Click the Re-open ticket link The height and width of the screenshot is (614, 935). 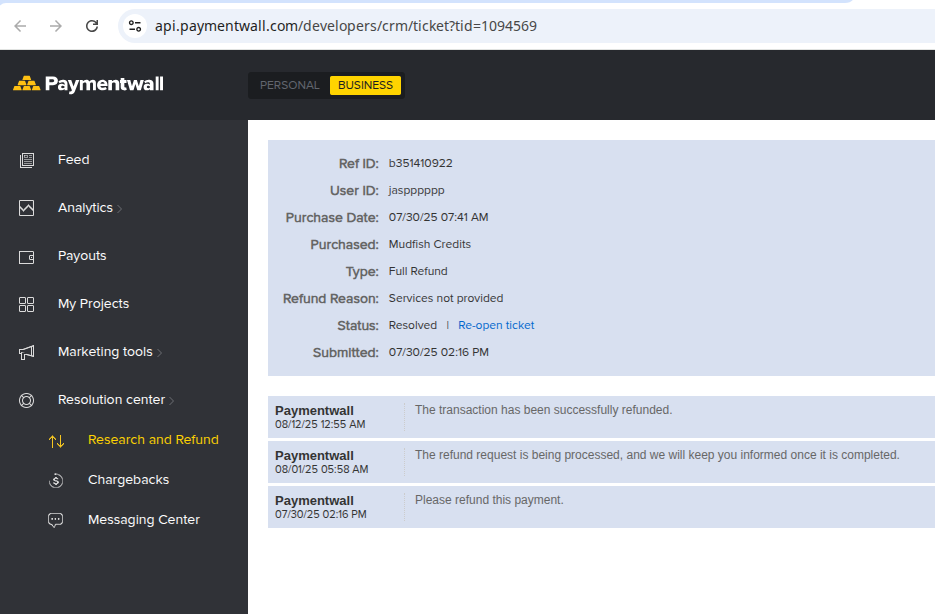point(496,325)
